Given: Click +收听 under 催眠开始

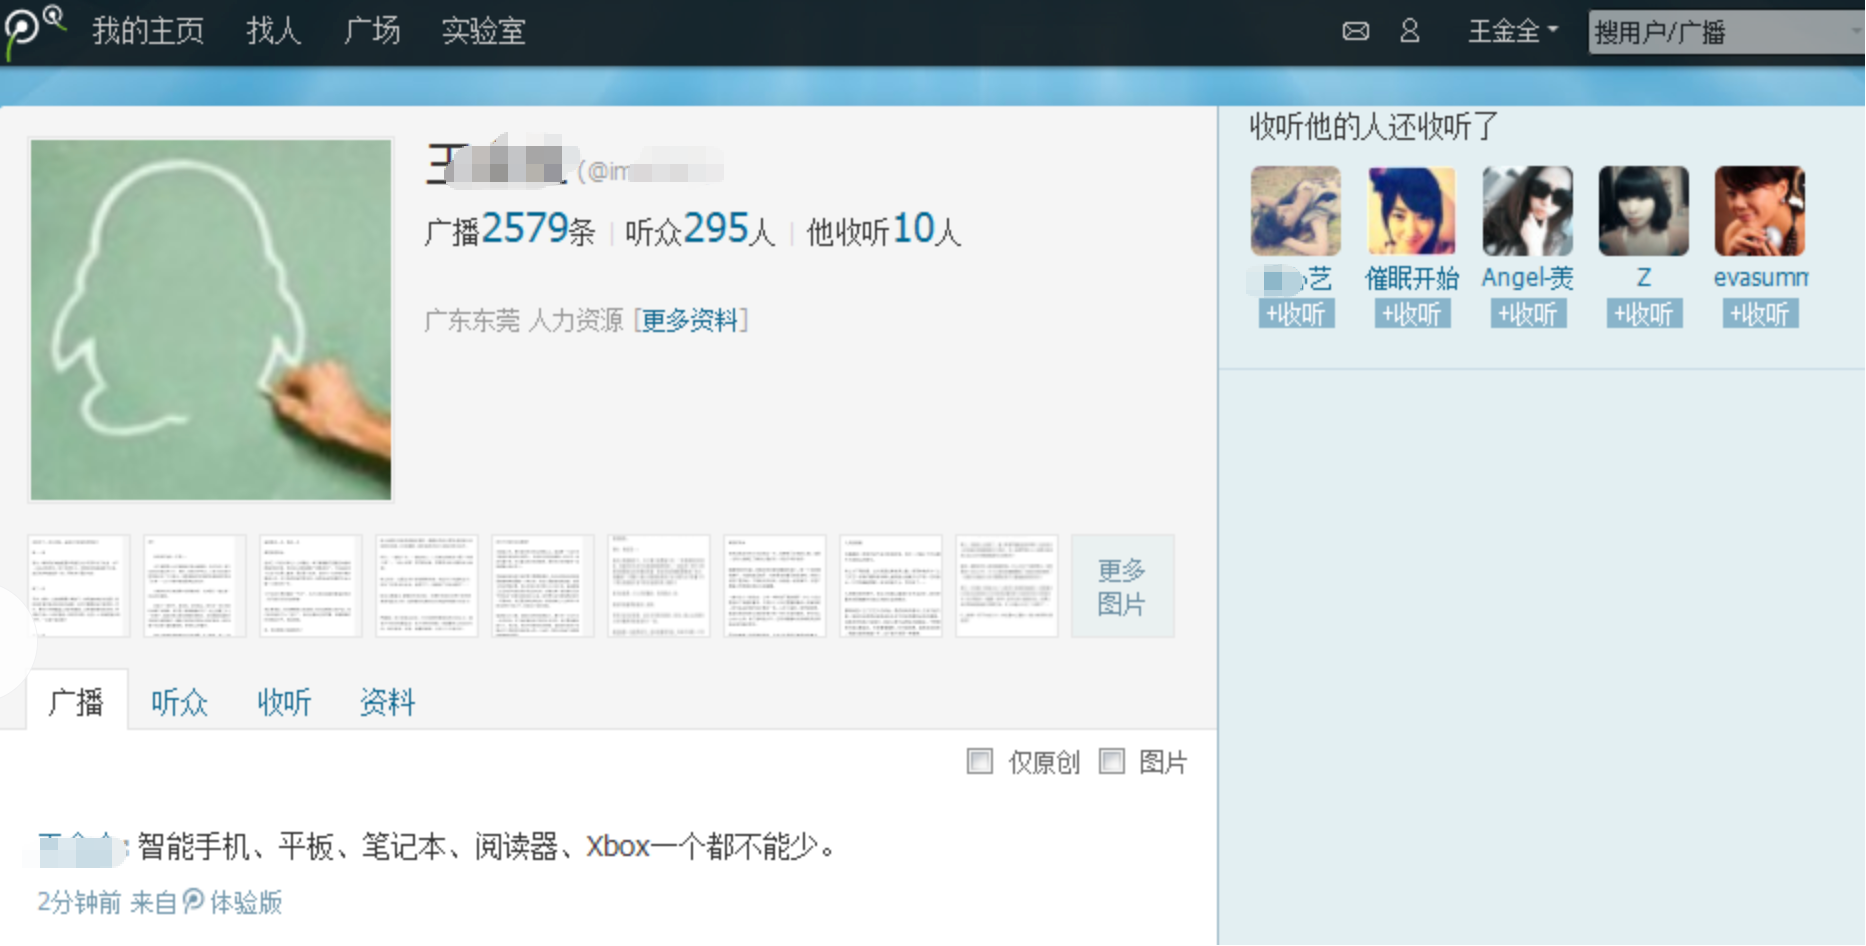Looking at the screenshot, I should [1412, 314].
